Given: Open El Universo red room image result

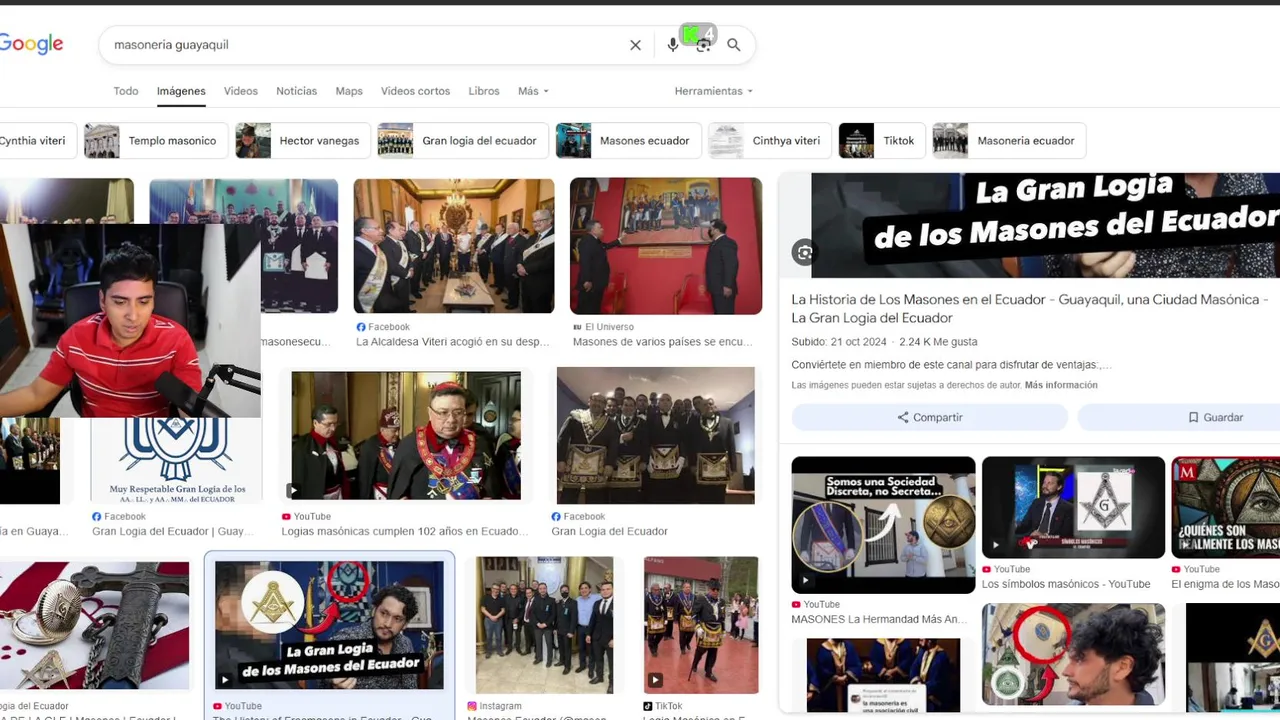Looking at the screenshot, I should point(666,246).
